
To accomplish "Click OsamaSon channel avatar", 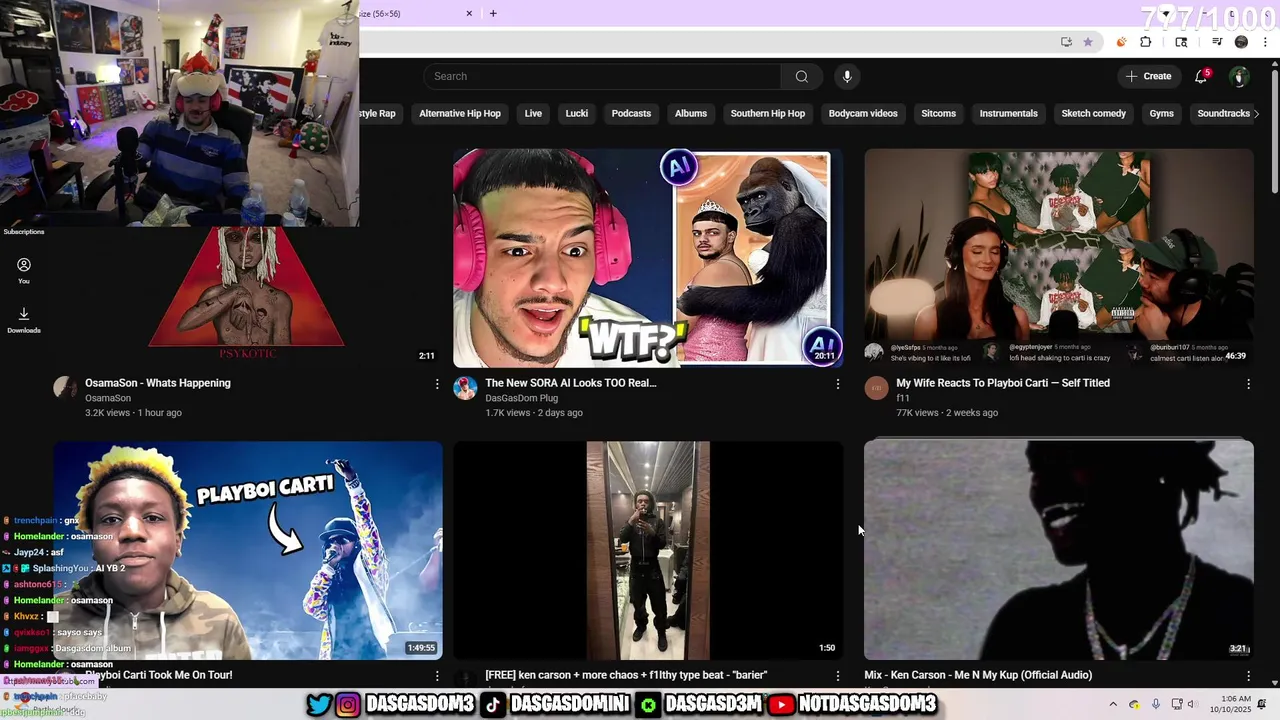I will click(65, 388).
